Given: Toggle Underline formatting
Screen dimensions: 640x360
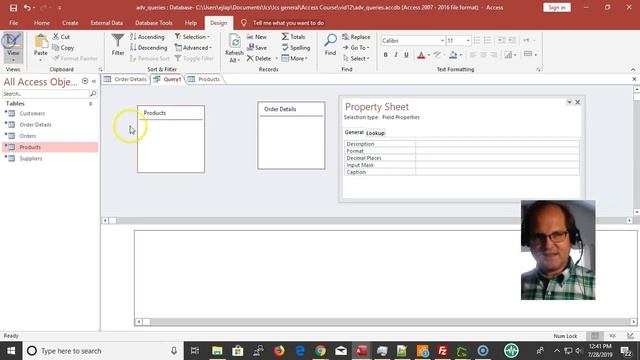Looking at the screenshot, I should [406, 55].
